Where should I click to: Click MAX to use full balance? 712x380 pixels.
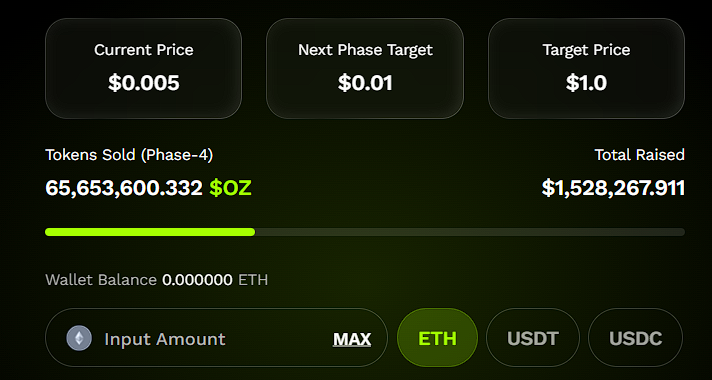352,339
